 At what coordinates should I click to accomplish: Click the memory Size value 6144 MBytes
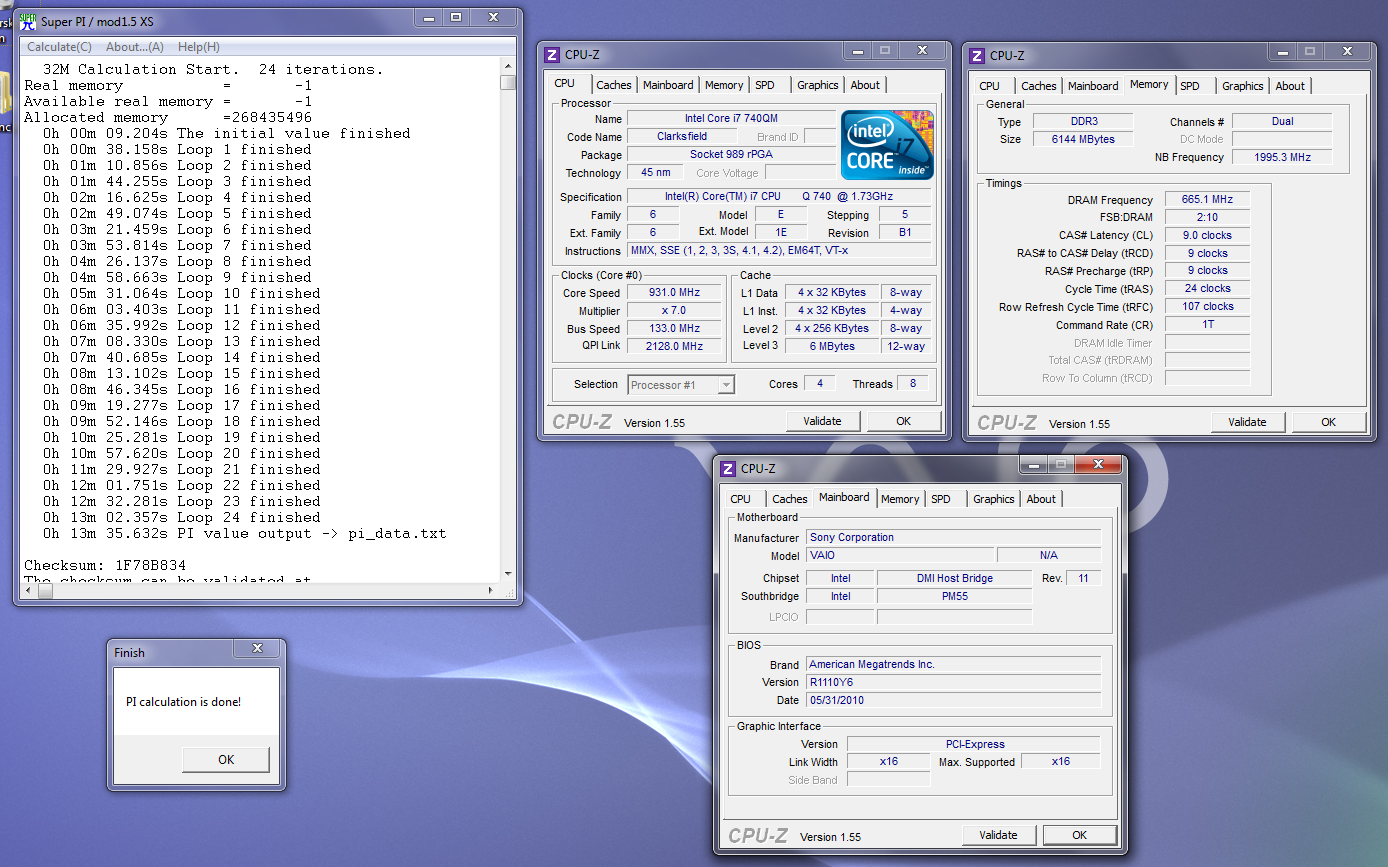[x=1083, y=139]
